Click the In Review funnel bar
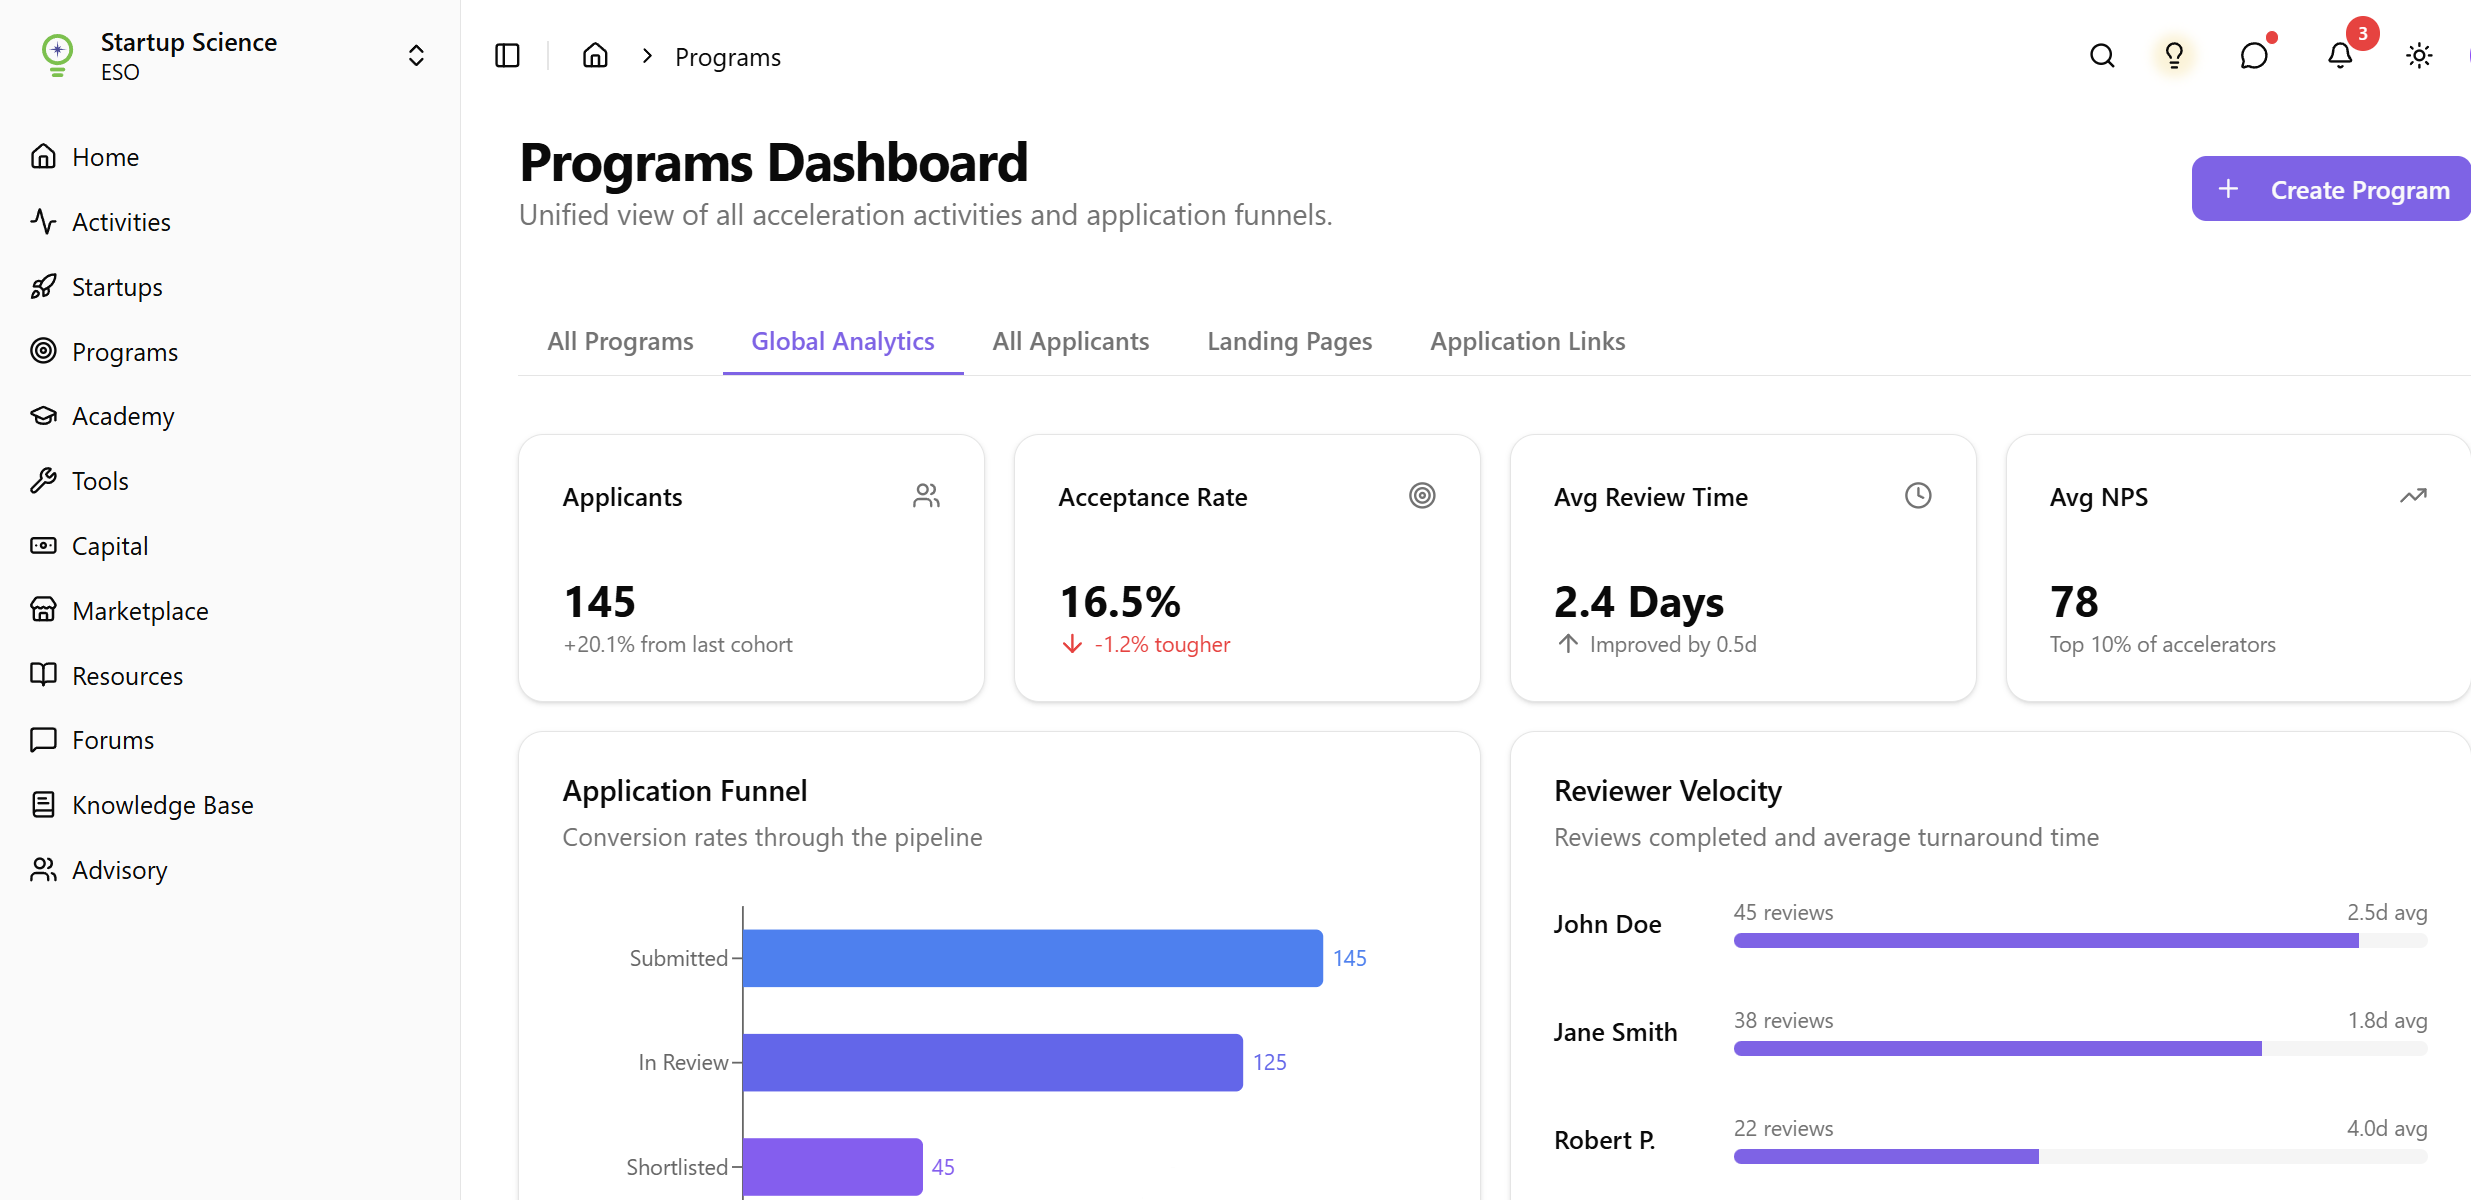This screenshot has width=2471, height=1200. [x=992, y=1062]
